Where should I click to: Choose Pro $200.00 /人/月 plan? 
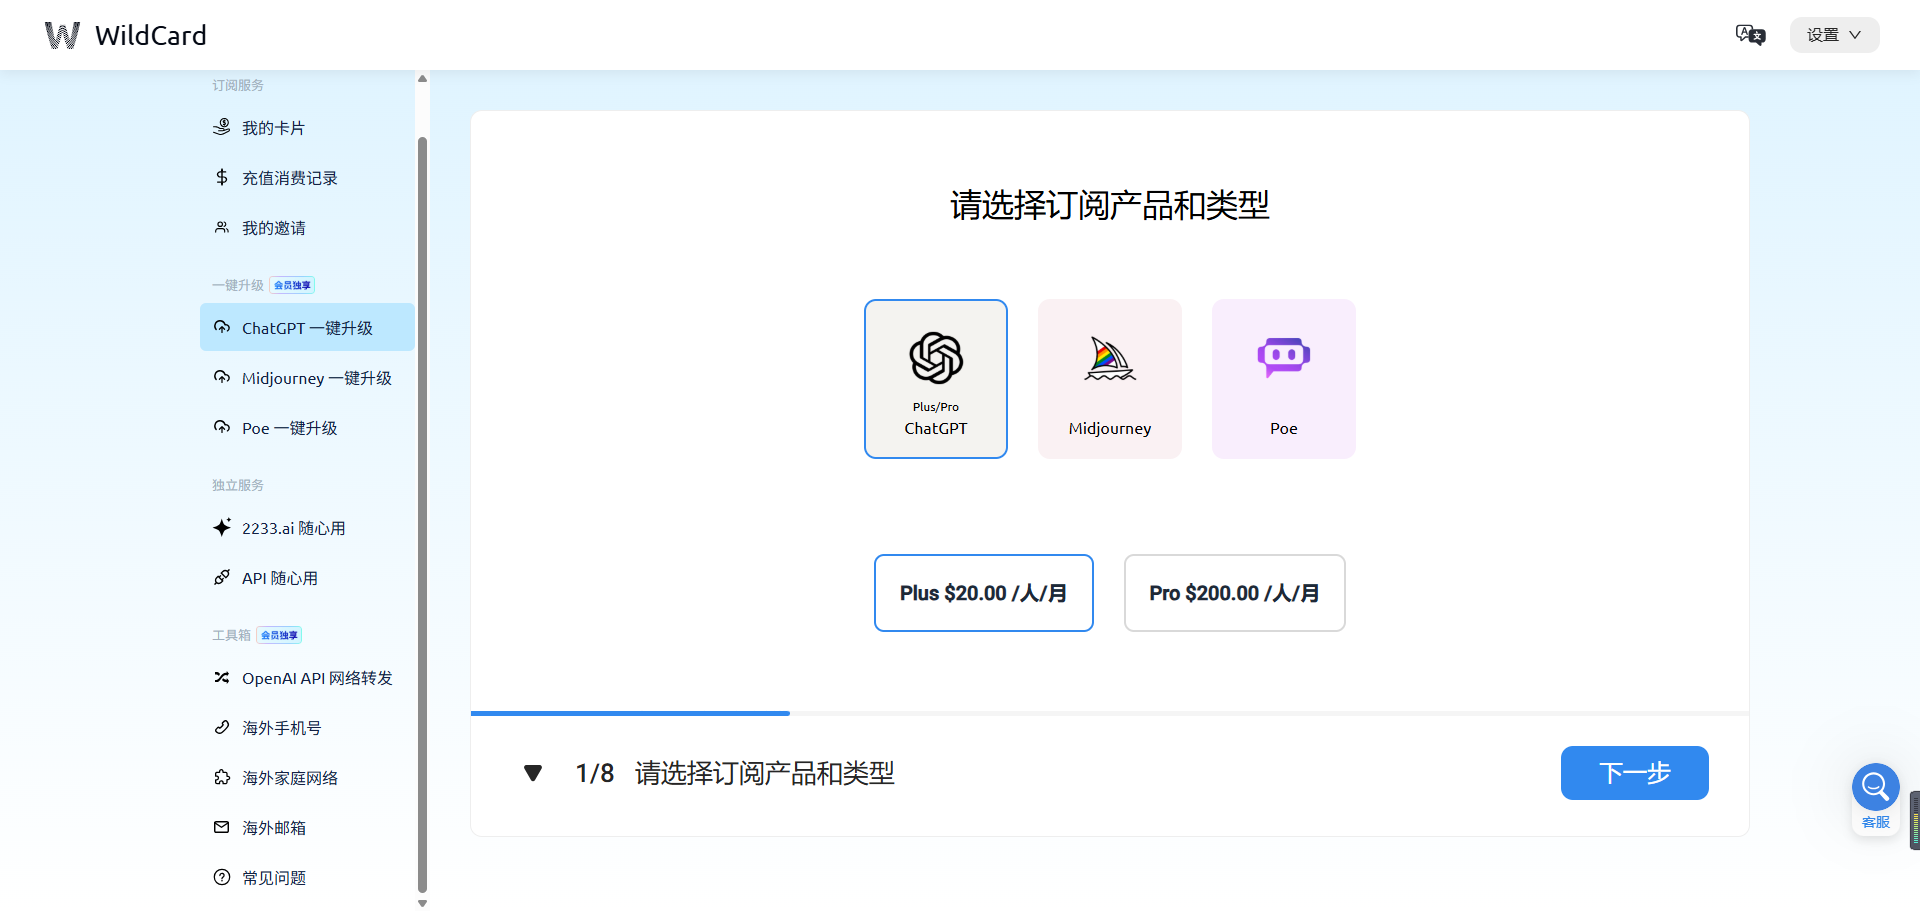coord(1235,593)
